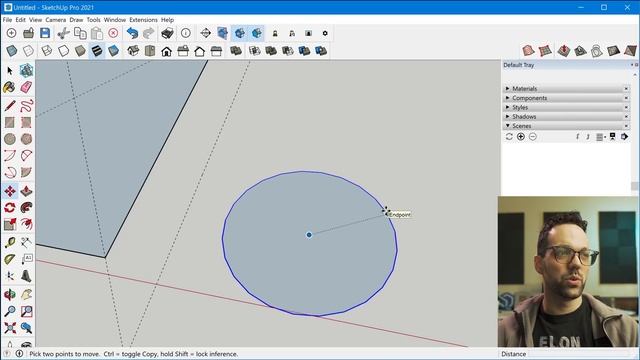
Task: Activate the Push/Pull tool
Action: coord(27,191)
